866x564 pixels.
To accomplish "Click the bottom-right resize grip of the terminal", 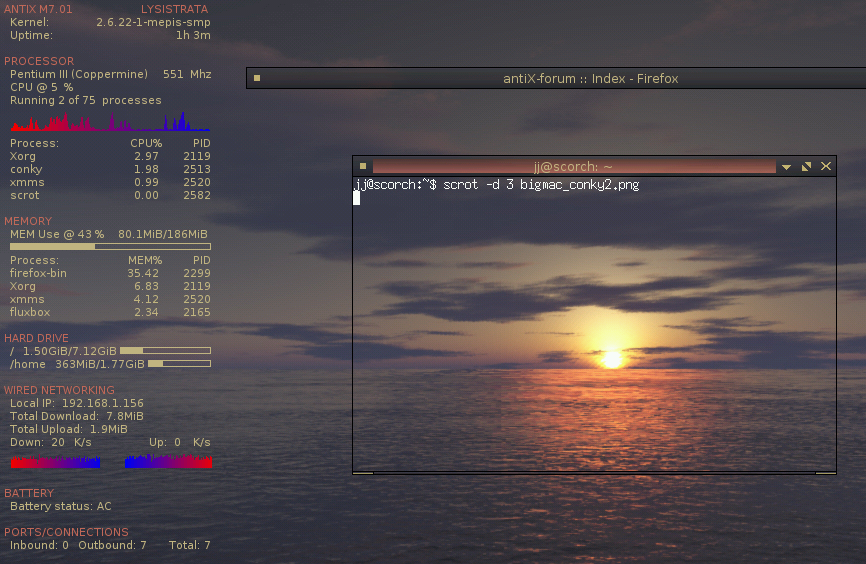I will 826,473.
